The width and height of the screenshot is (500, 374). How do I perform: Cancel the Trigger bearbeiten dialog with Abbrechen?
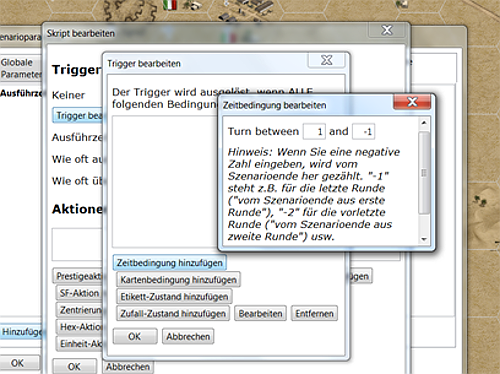(188, 337)
